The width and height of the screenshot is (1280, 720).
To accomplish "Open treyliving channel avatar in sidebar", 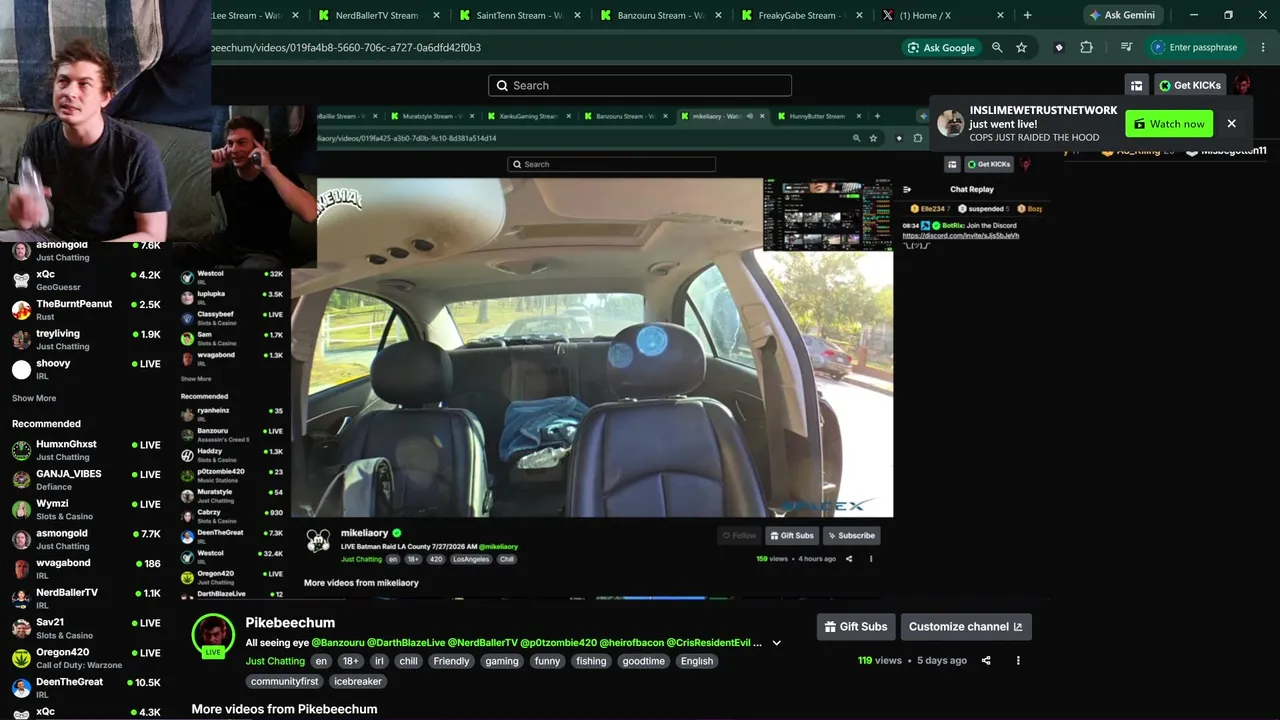I will click(21, 340).
